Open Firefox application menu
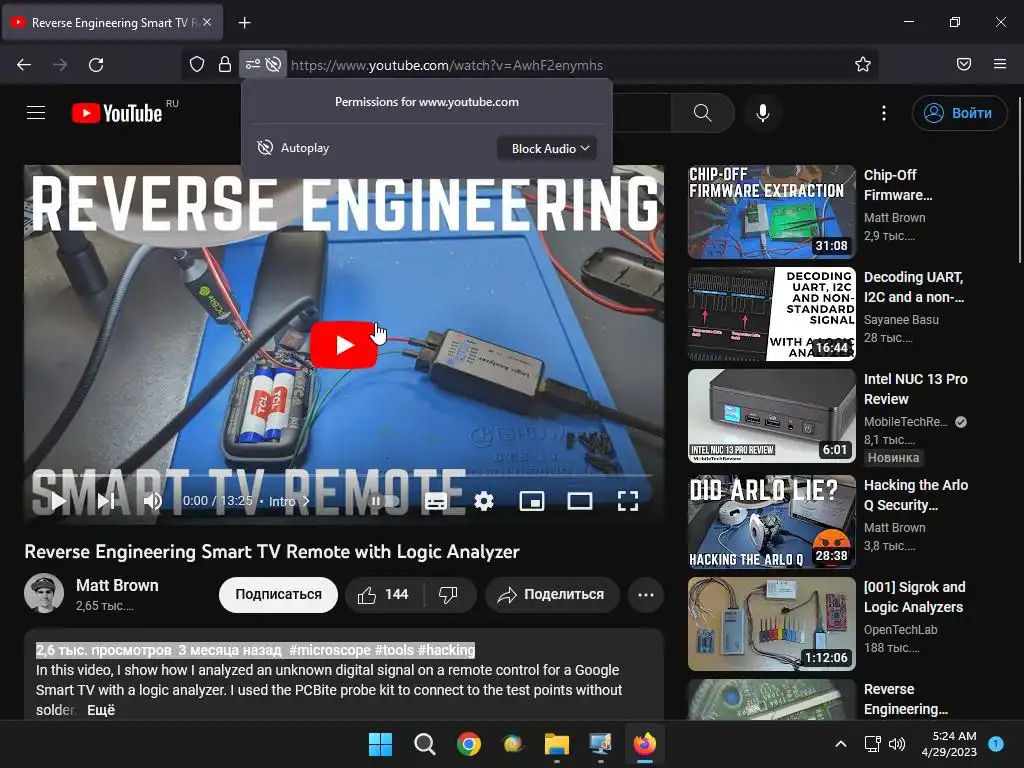Viewport: 1024px width, 768px height. (1000, 65)
